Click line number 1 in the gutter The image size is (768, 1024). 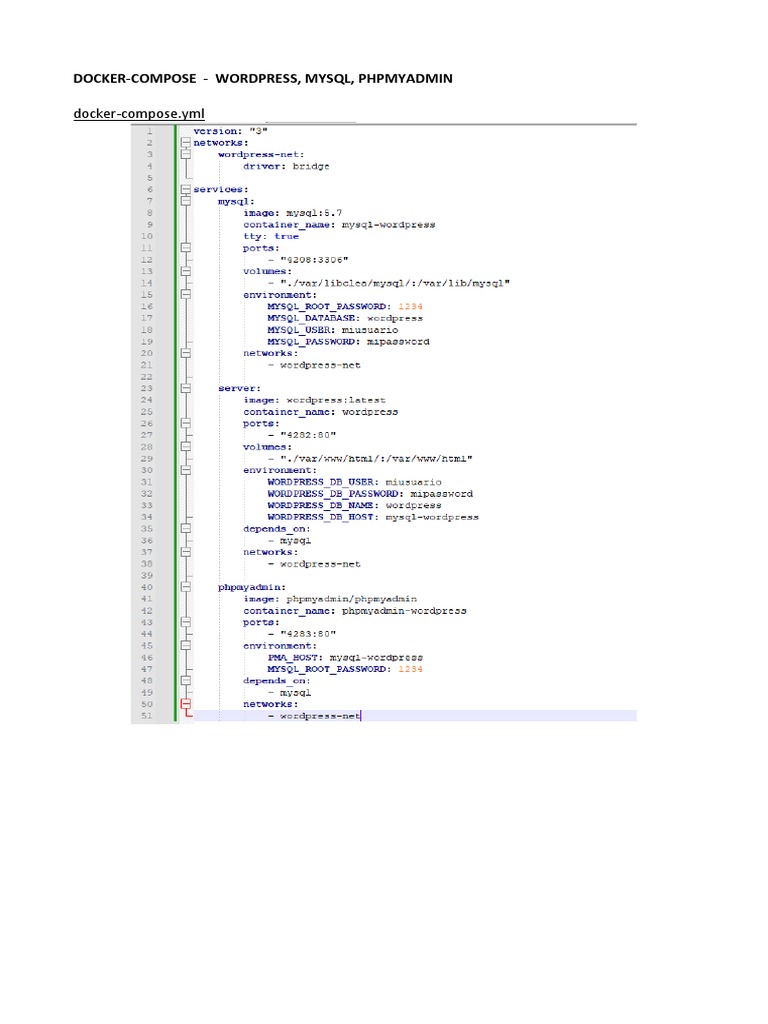148,131
